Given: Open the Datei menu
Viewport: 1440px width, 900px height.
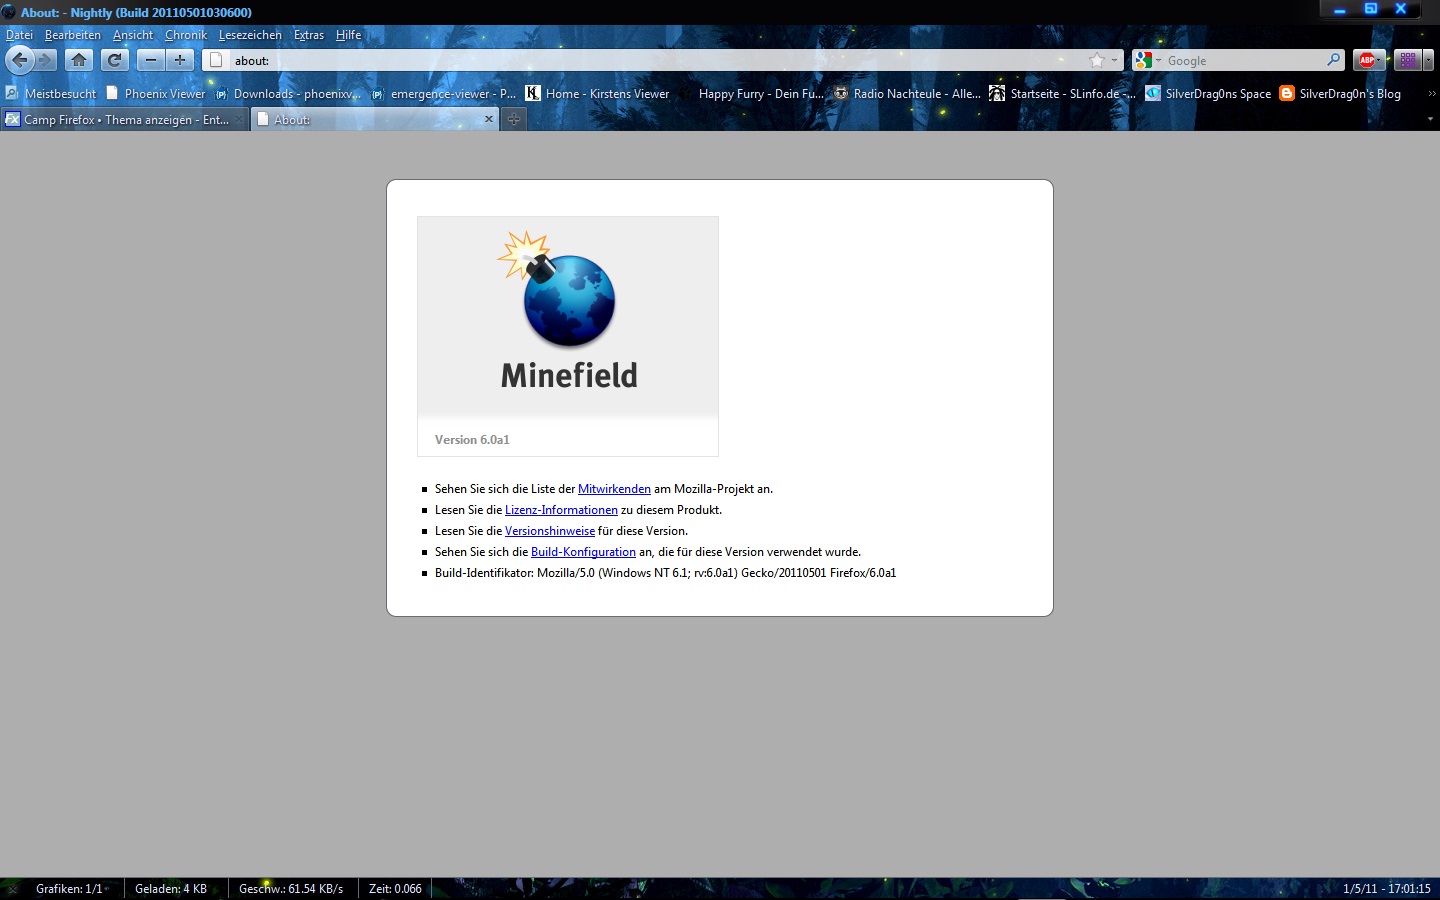Looking at the screenshot, I should click(19, 35).
